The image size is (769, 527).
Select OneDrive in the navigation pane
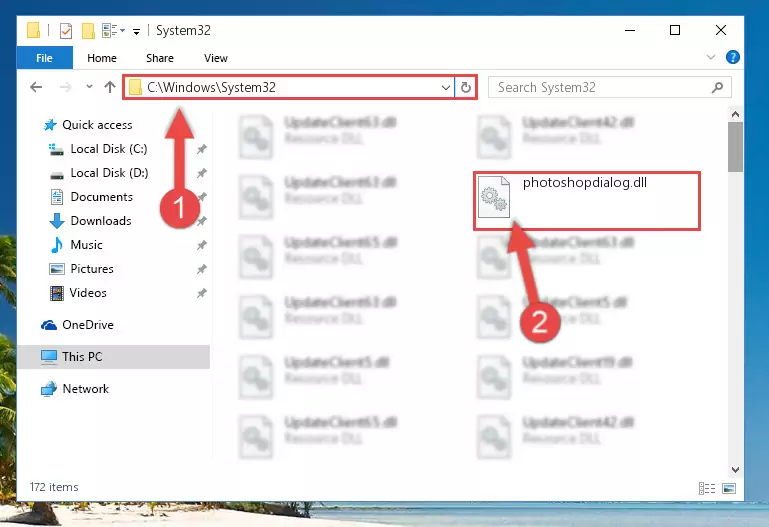pos(88,325)
